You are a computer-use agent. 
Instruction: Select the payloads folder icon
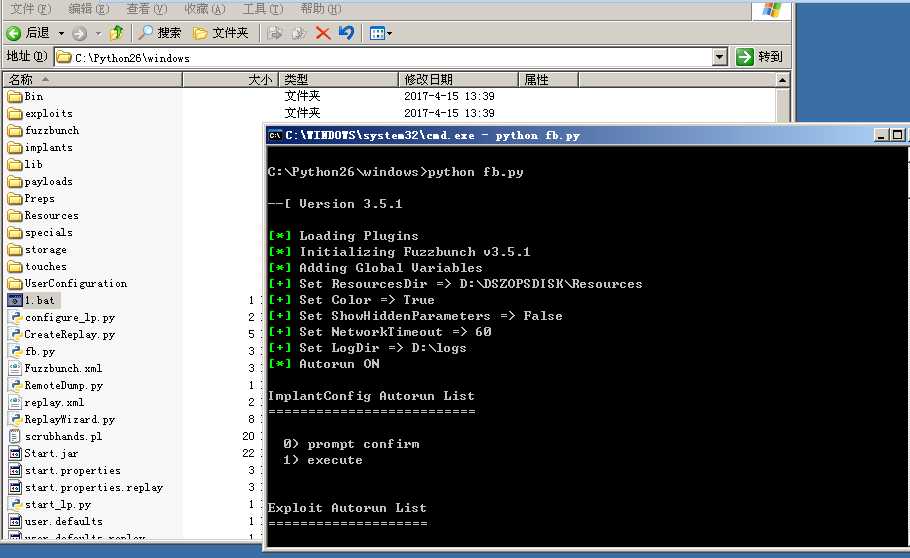15,182
